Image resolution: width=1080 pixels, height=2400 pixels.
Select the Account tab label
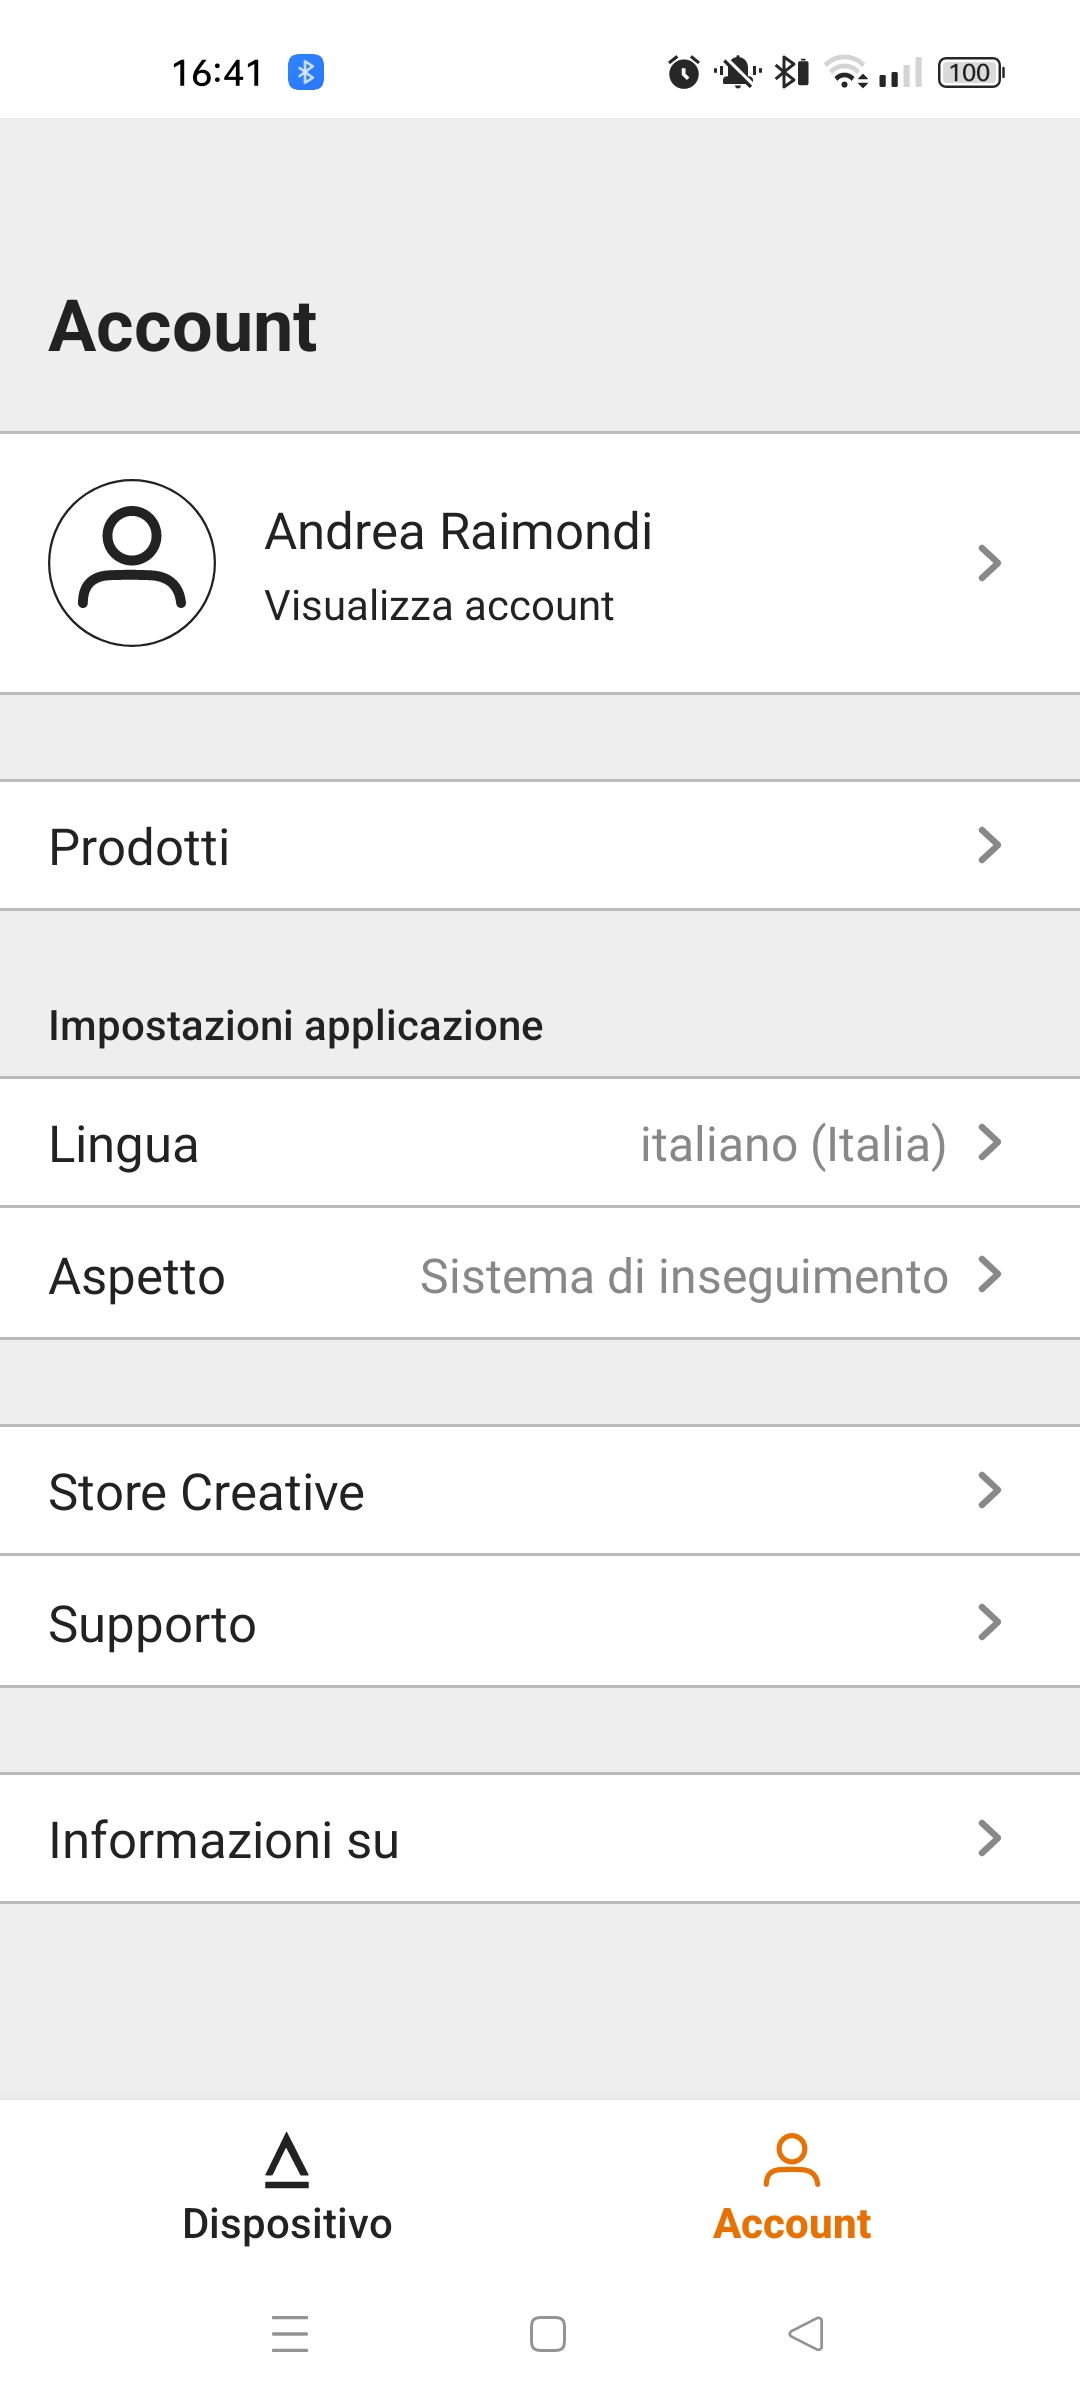pyautogui.click(x=792, y=2224)
